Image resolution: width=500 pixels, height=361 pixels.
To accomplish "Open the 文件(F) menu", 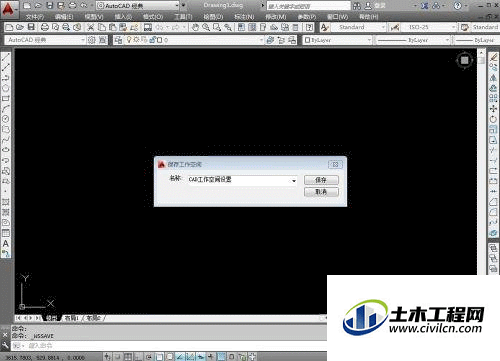I will click(35, 17).
